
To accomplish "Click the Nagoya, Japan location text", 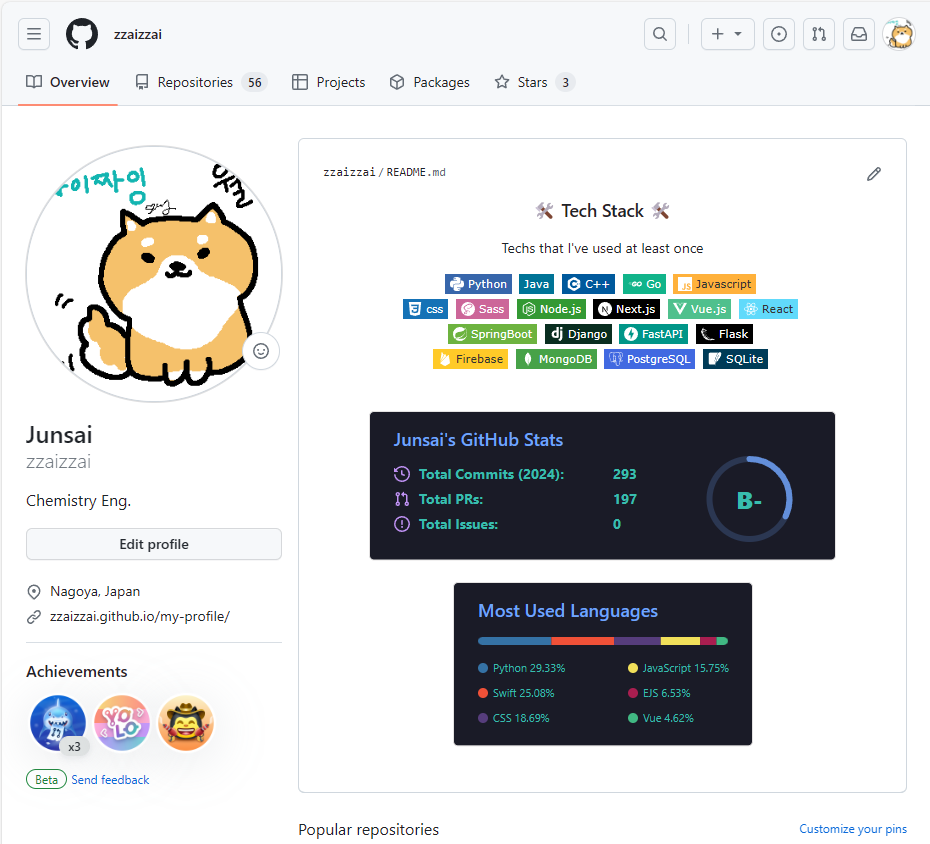I will [x=95, y=591].
